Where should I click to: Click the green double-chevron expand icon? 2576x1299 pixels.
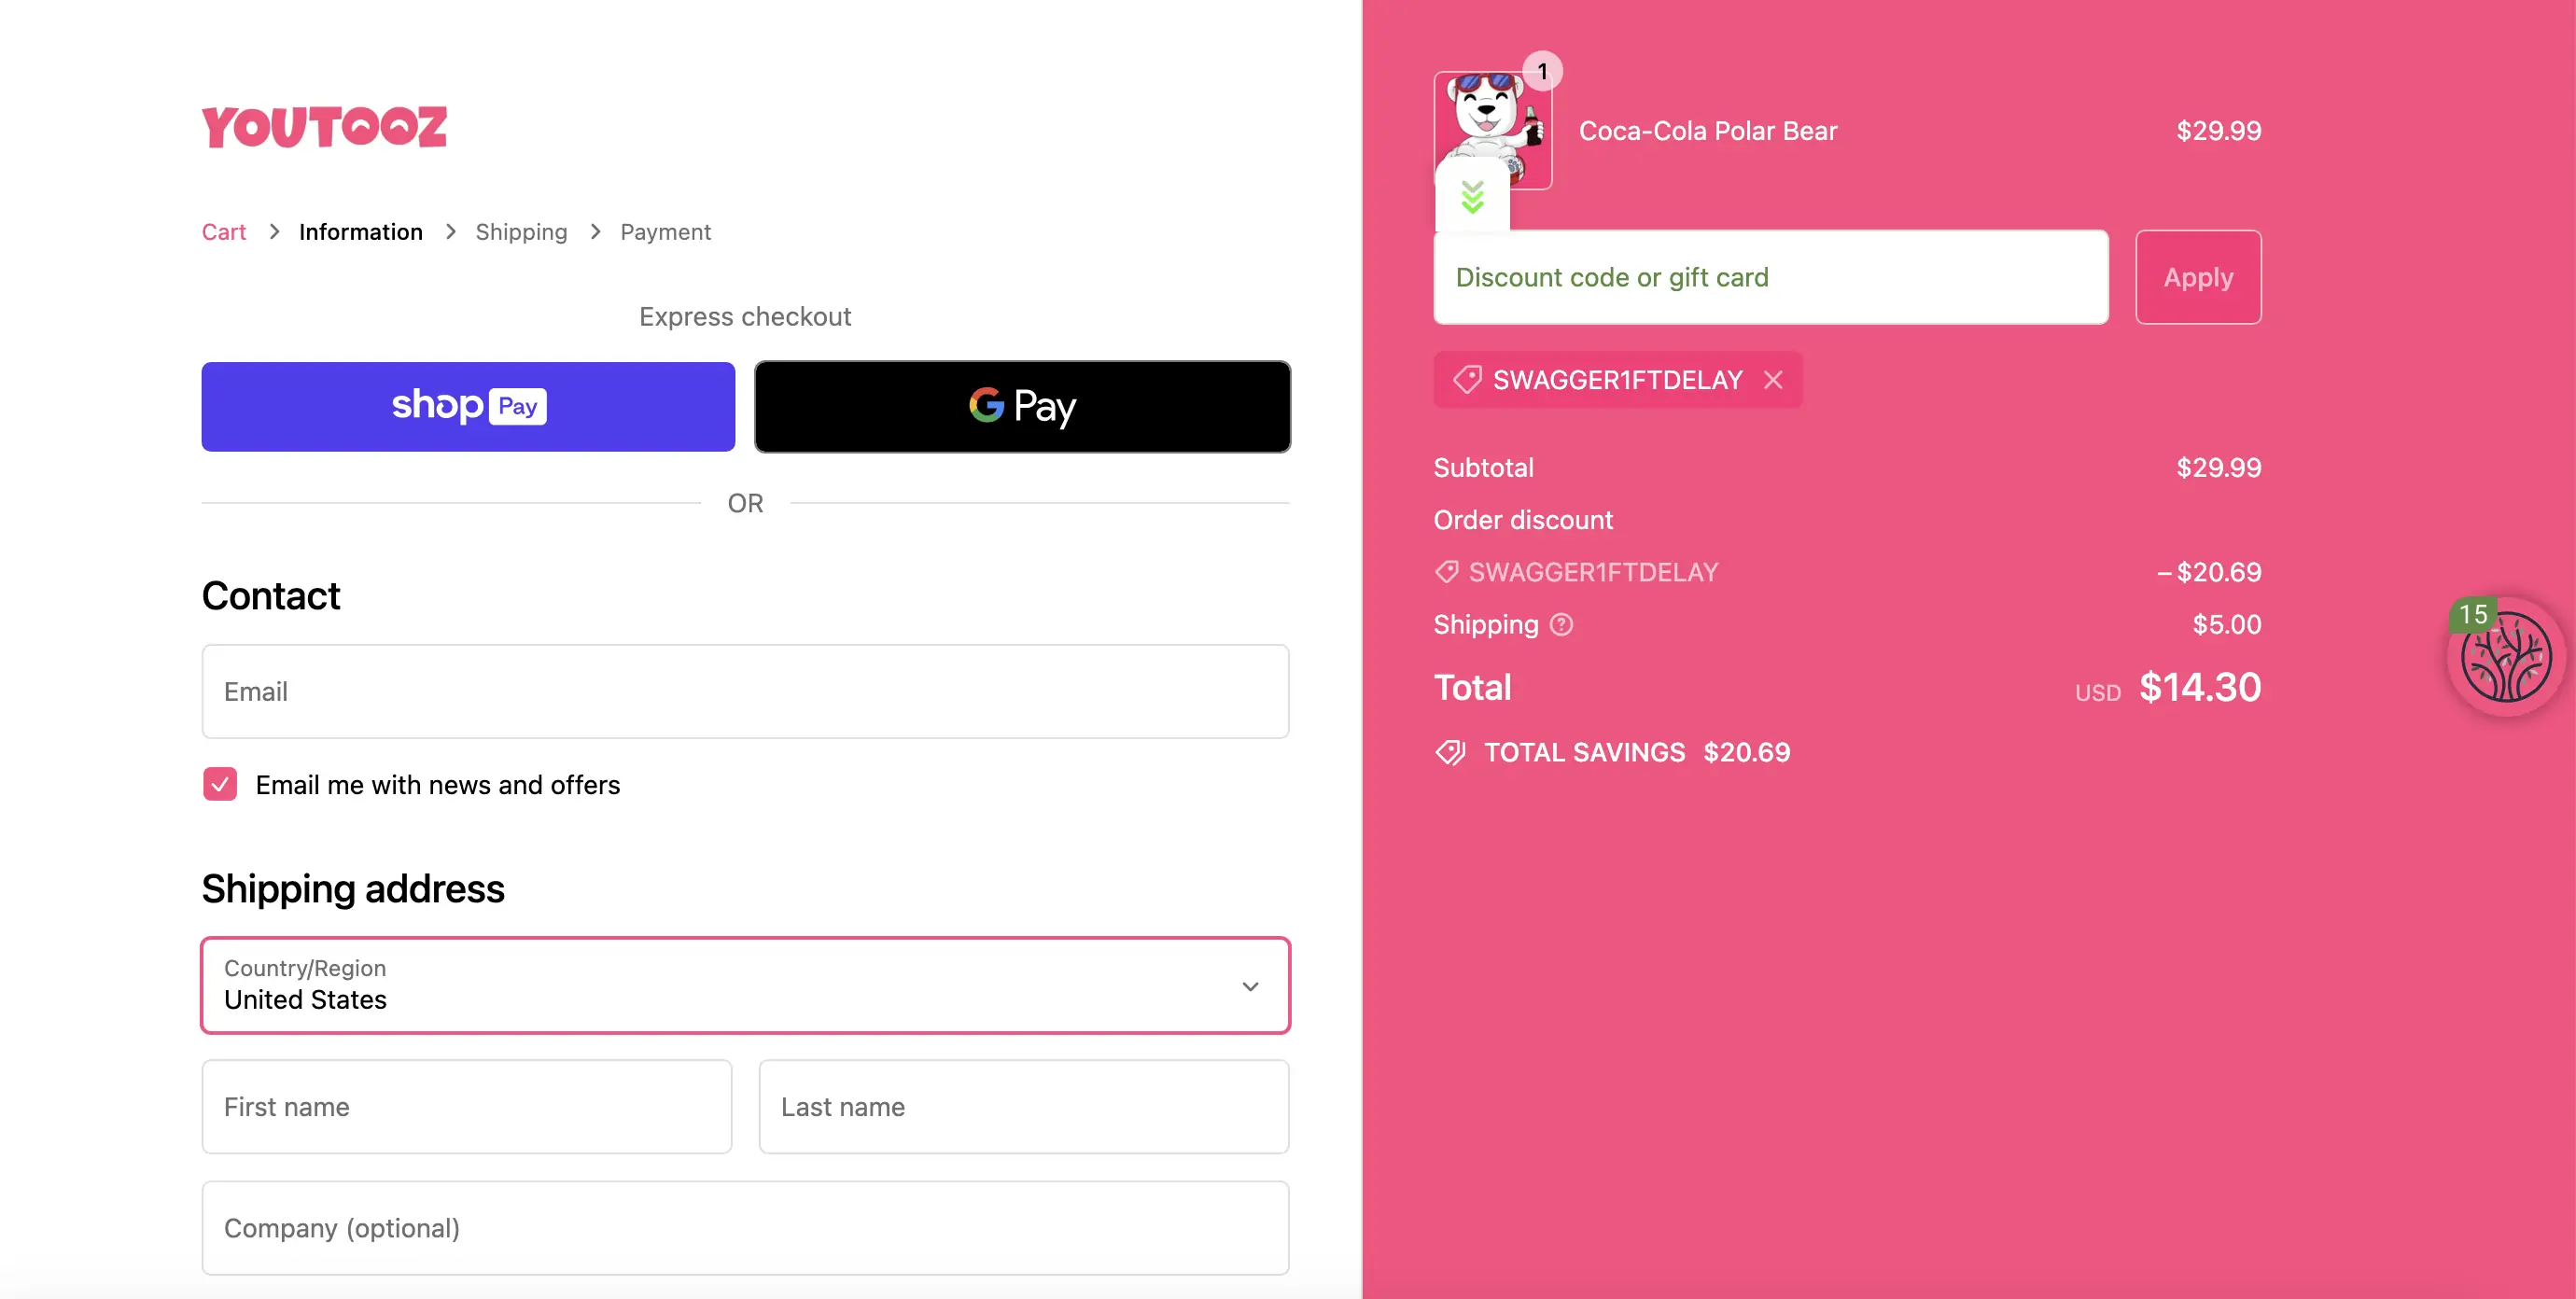1472,197
